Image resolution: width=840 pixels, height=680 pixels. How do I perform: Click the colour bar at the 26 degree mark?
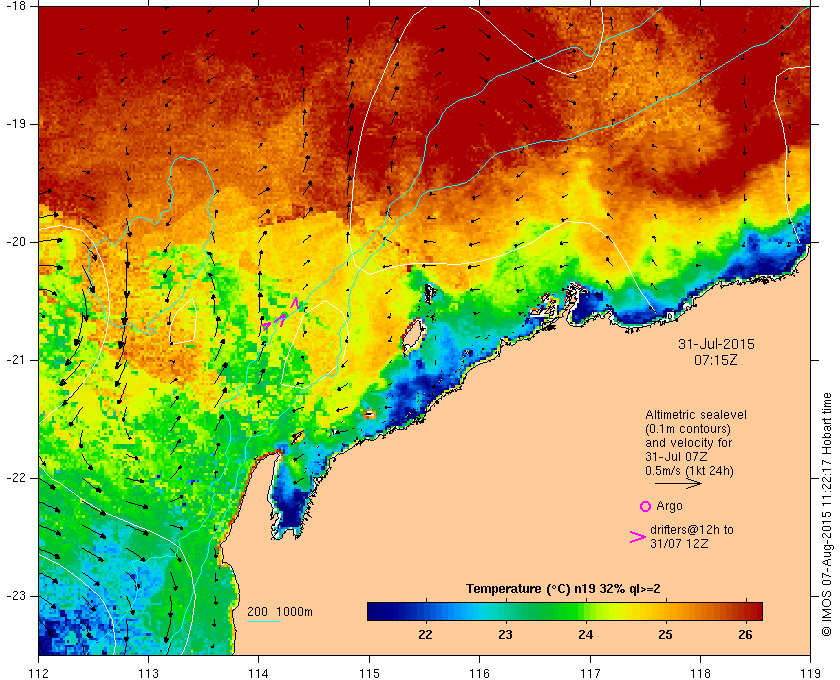745,611
